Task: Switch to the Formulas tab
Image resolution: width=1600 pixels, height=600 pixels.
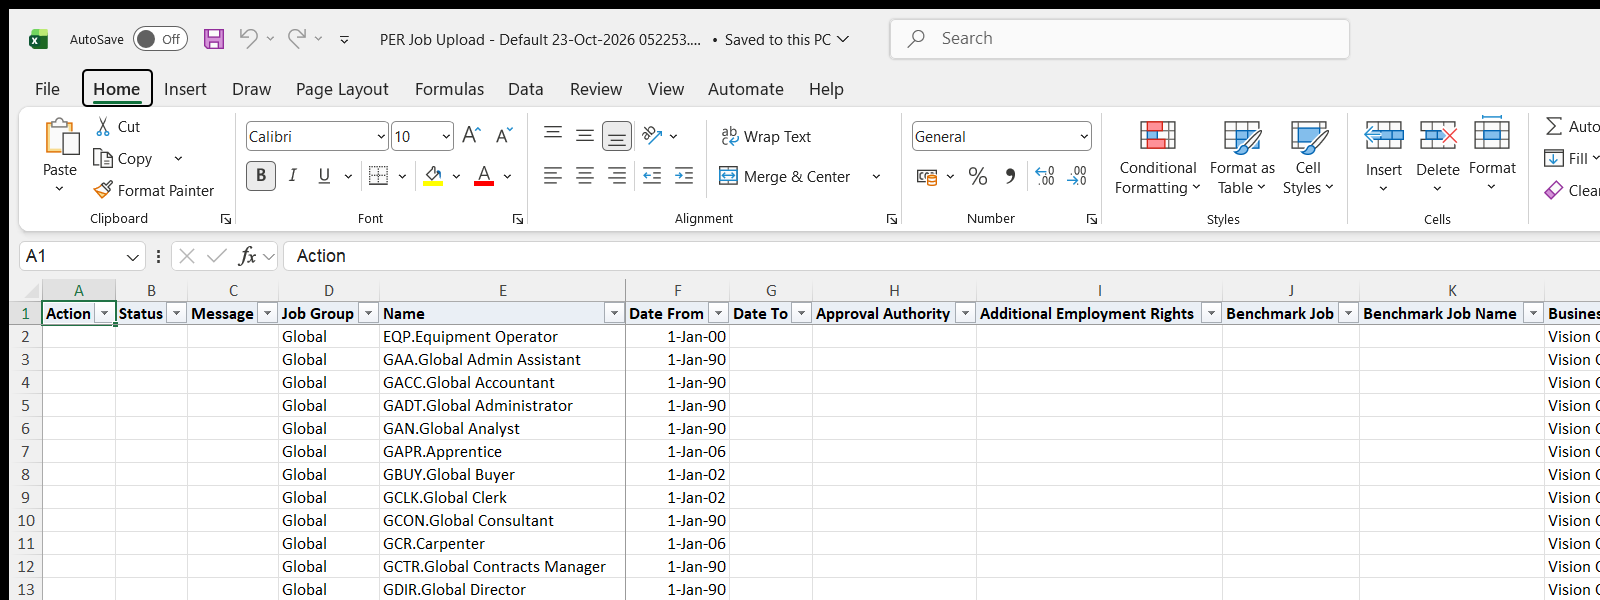Action: click(449, 89)
